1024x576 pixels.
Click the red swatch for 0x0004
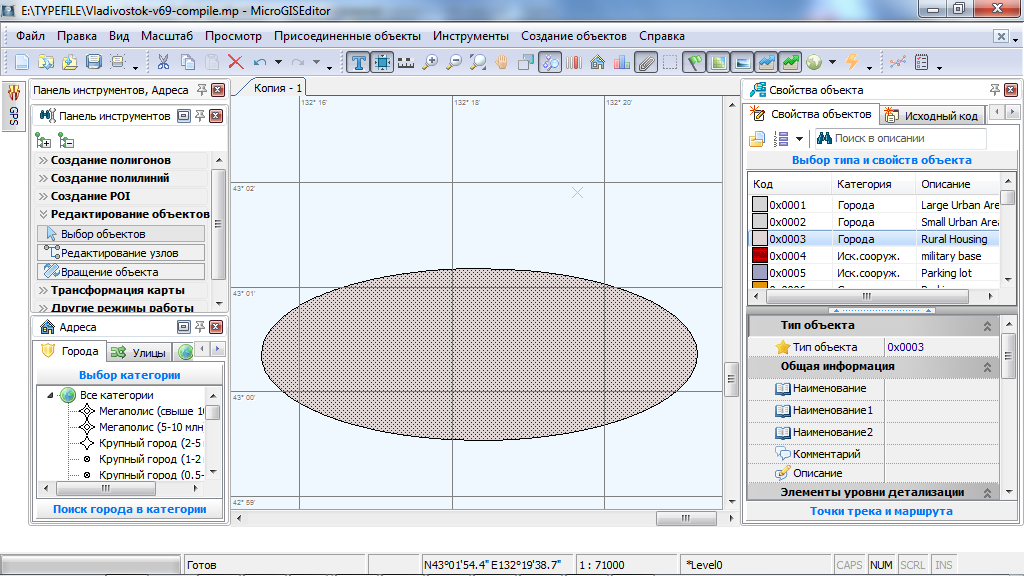pos(759,256)
